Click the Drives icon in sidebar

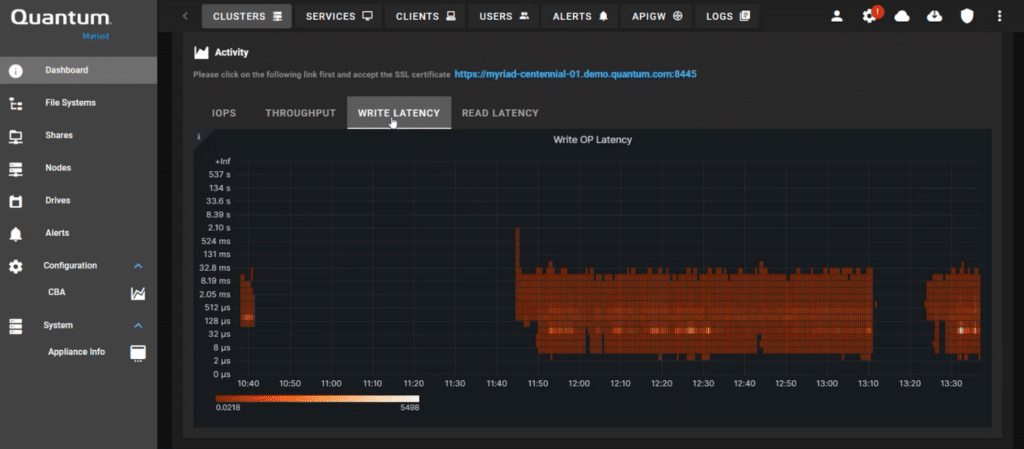pos(16,202)
